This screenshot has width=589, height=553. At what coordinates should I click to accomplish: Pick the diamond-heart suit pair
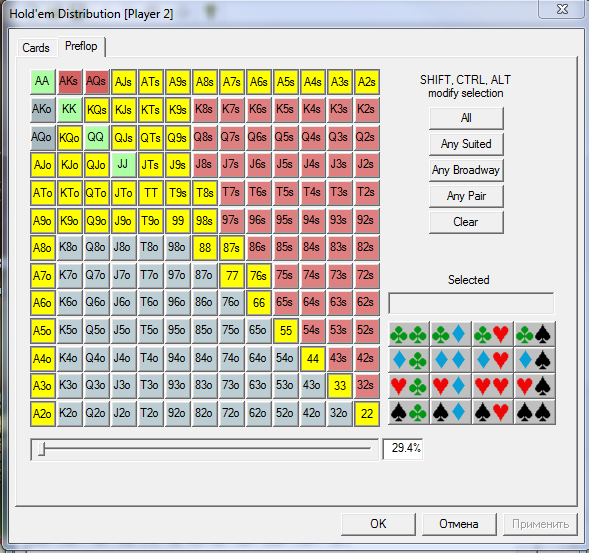[492, 360]
